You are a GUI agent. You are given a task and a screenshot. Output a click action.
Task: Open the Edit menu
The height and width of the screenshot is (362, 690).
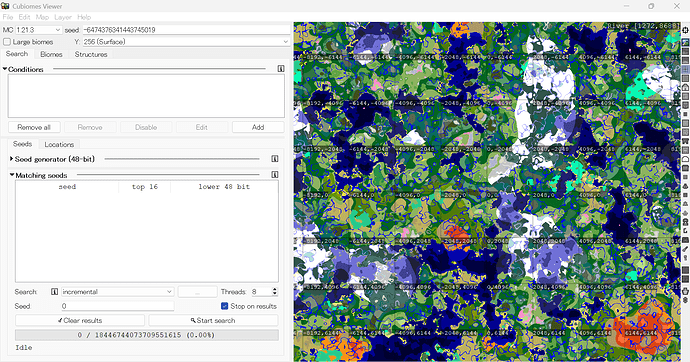24,17
